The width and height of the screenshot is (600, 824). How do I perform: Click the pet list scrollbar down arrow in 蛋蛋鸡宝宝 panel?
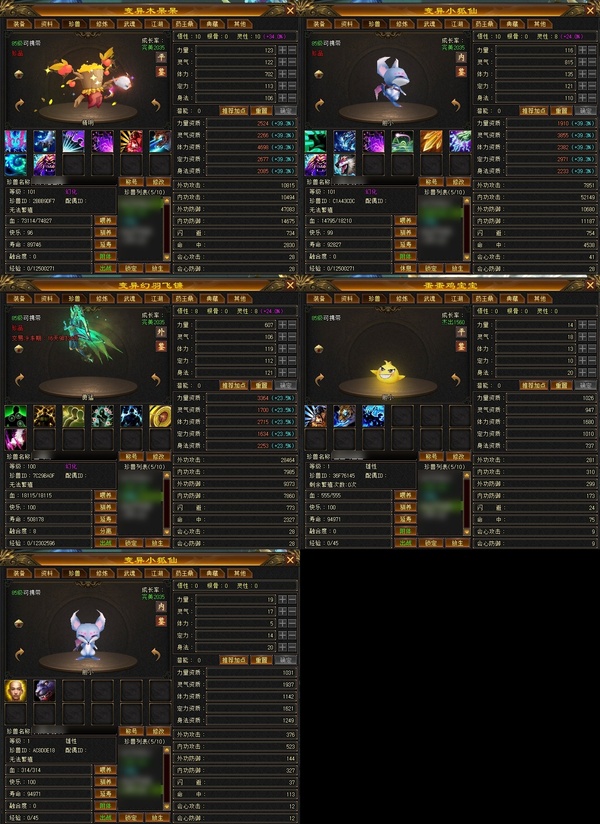[x=467, y=532]
